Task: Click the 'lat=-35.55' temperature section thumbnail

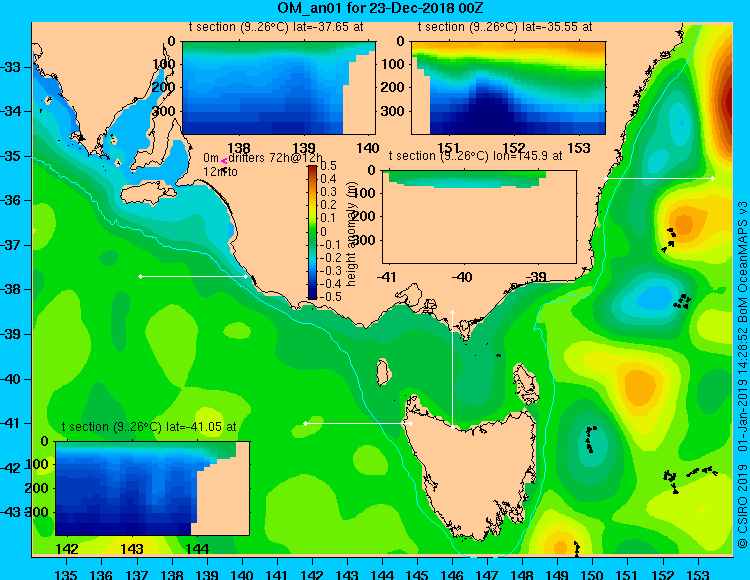Action: pos(508,88)
